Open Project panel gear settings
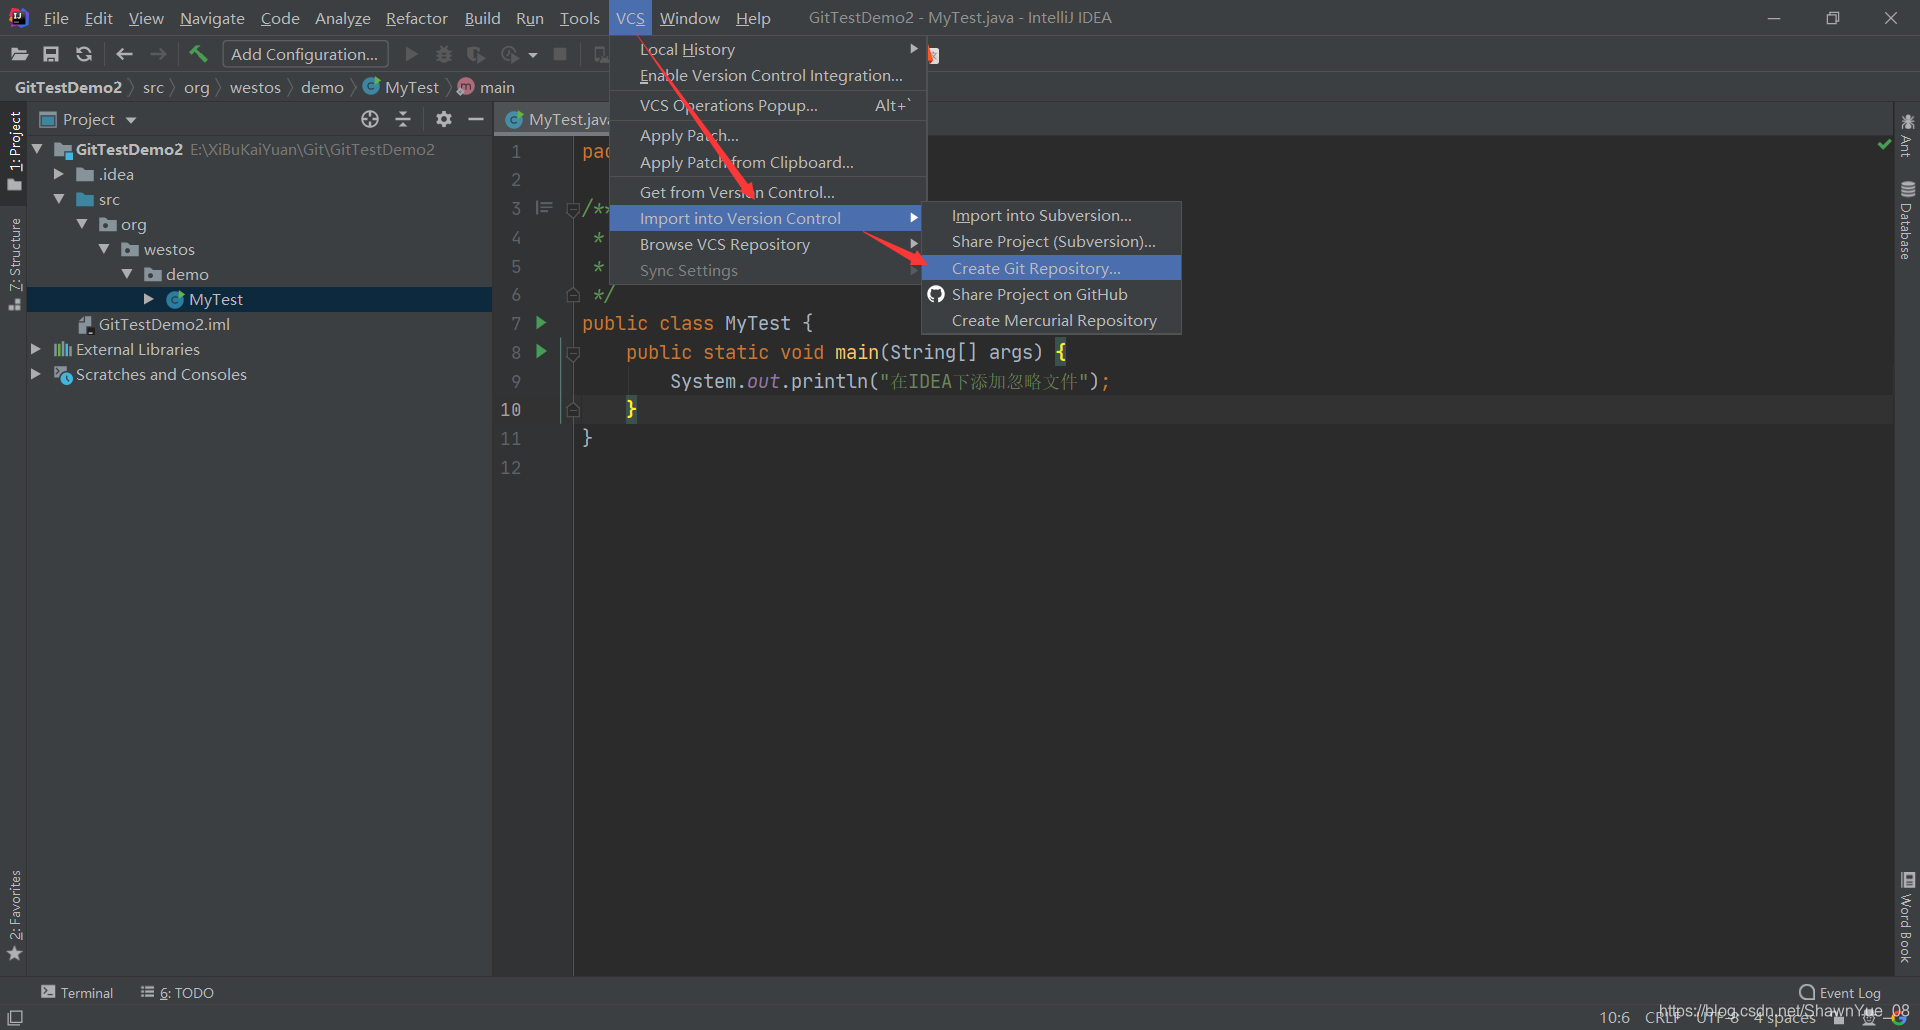The width and height of the screenshot is (1920, 1030). click(444, 119)
